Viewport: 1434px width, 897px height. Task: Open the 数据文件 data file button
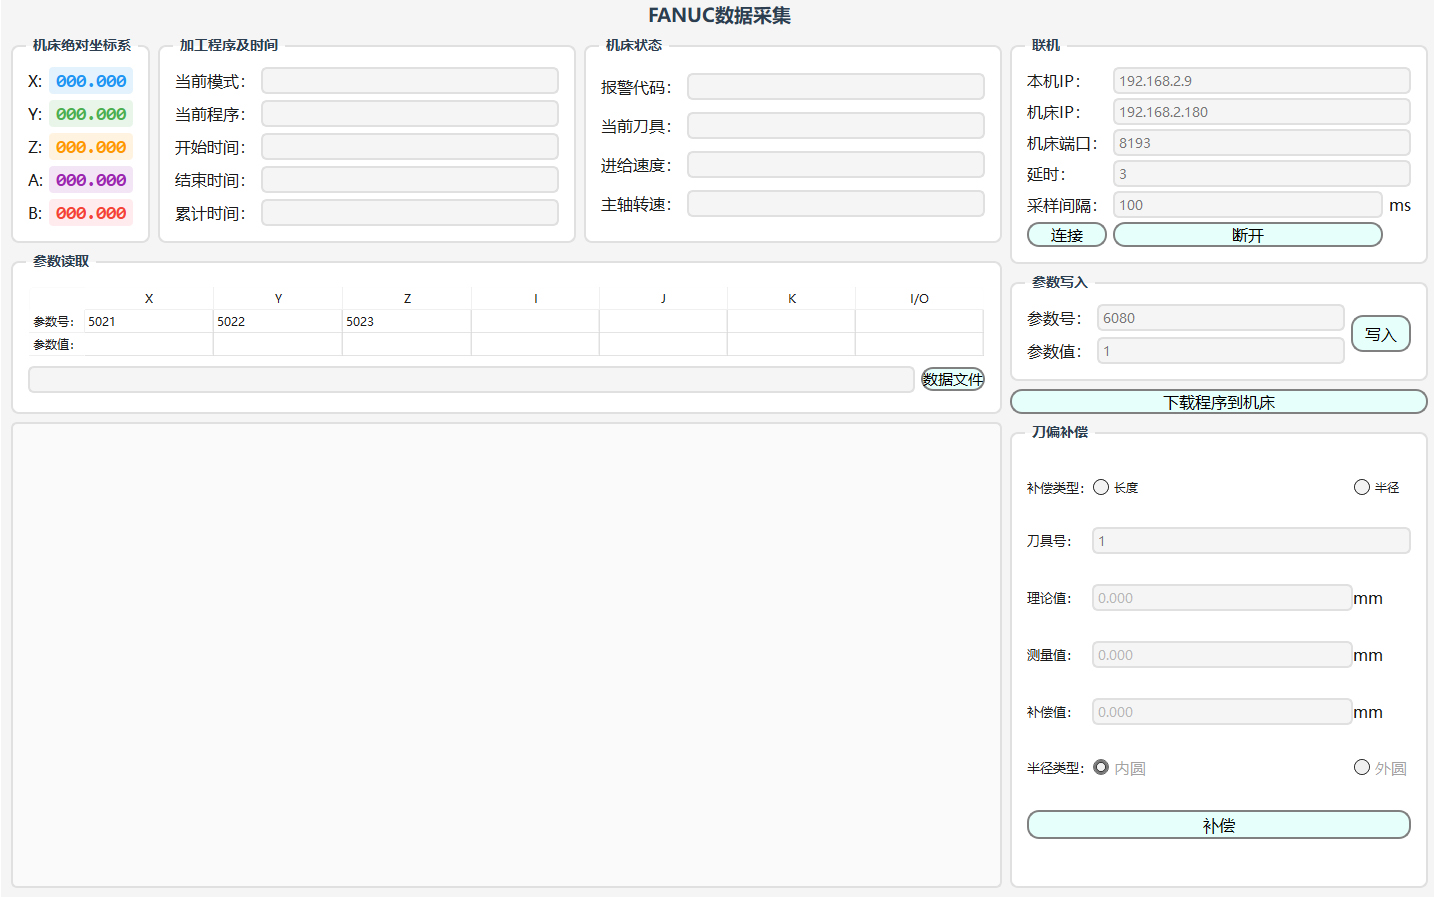point(952,379)
